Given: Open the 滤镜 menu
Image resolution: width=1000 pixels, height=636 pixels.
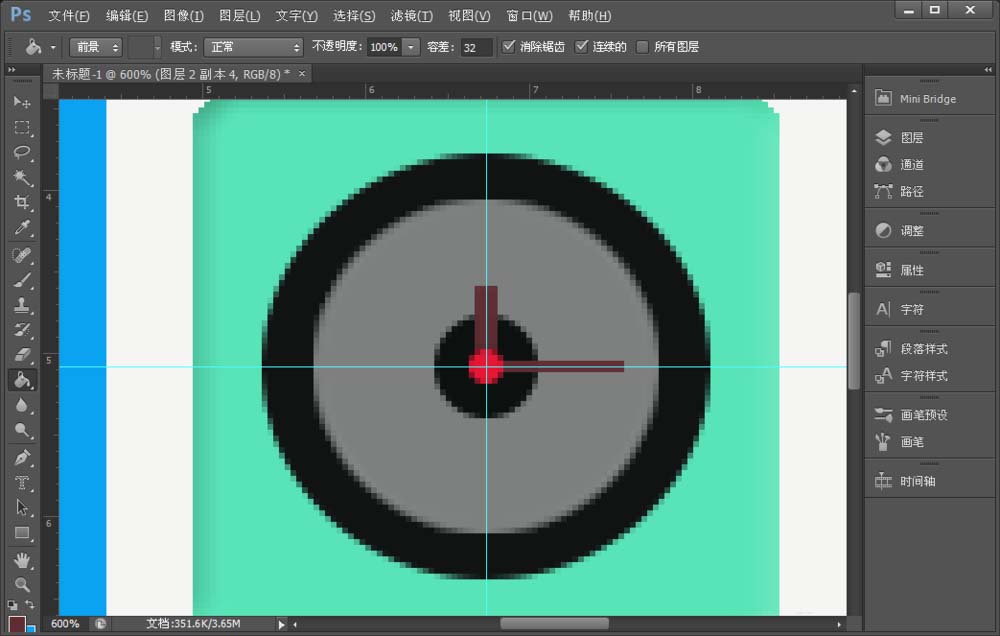Looking at the screenshot, I should point(410,15).
